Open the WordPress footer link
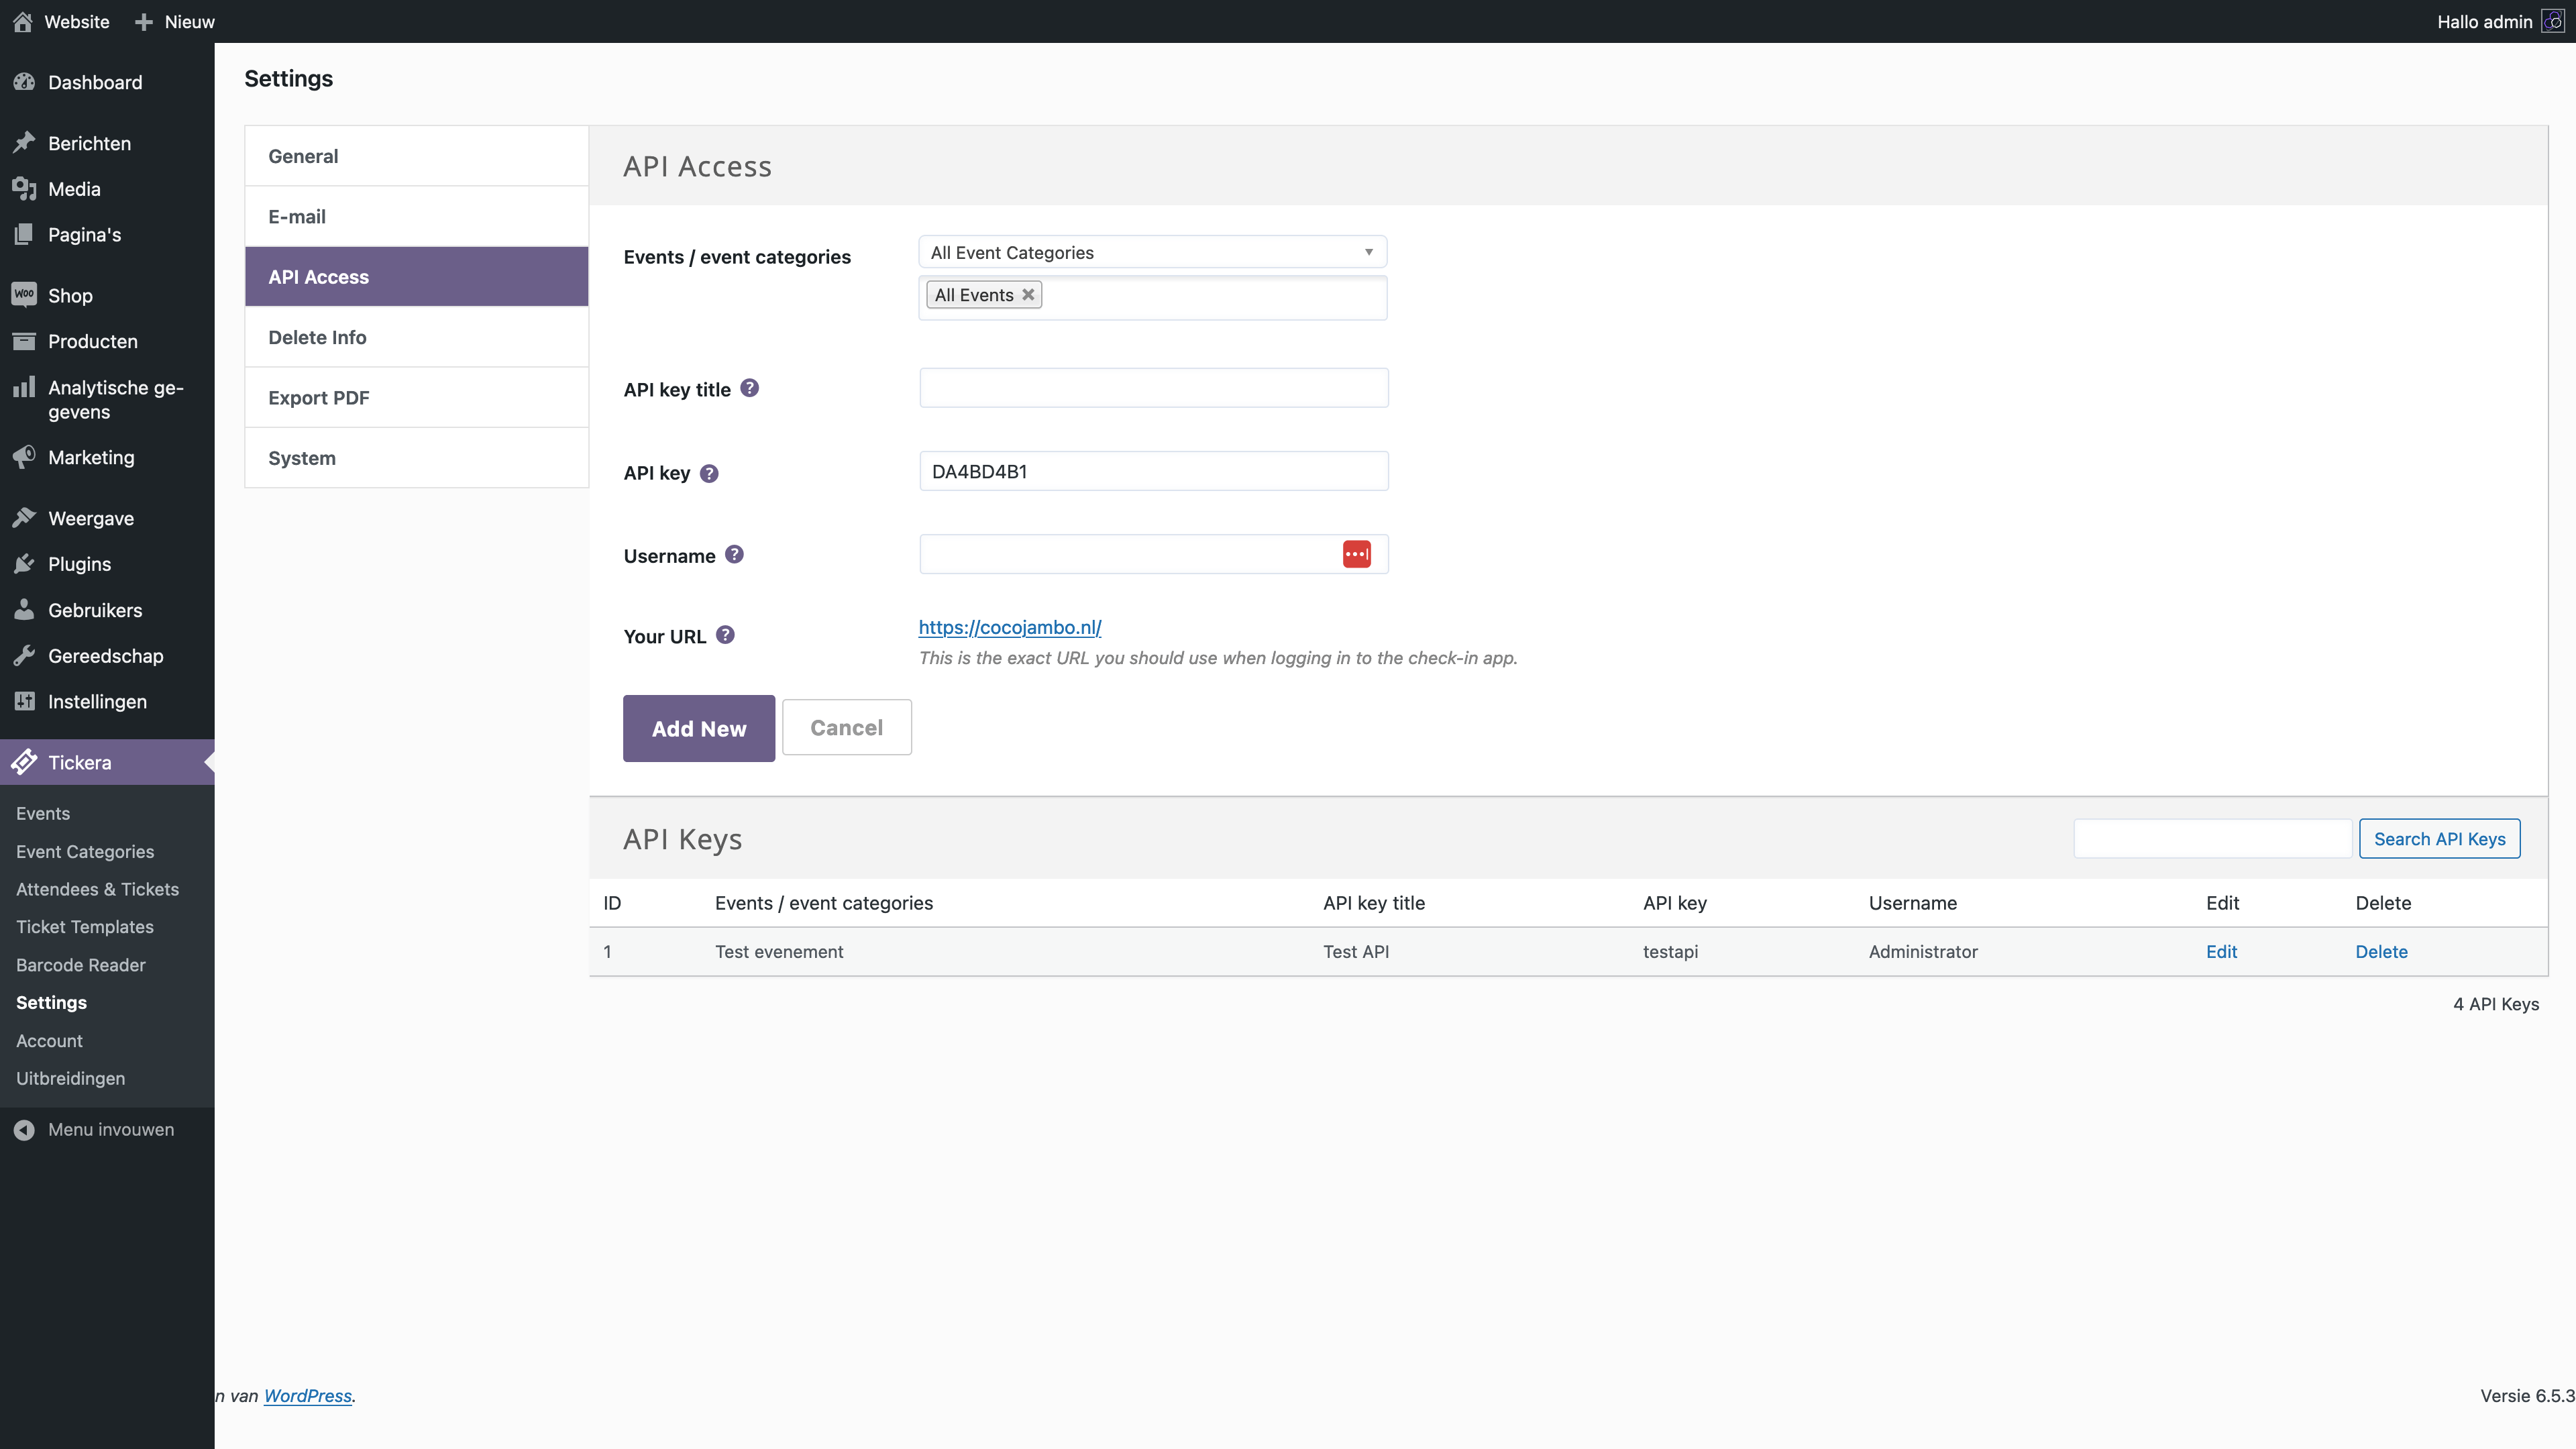Viewport: 2576px width, 1449px height. [x=307, y=1396]
